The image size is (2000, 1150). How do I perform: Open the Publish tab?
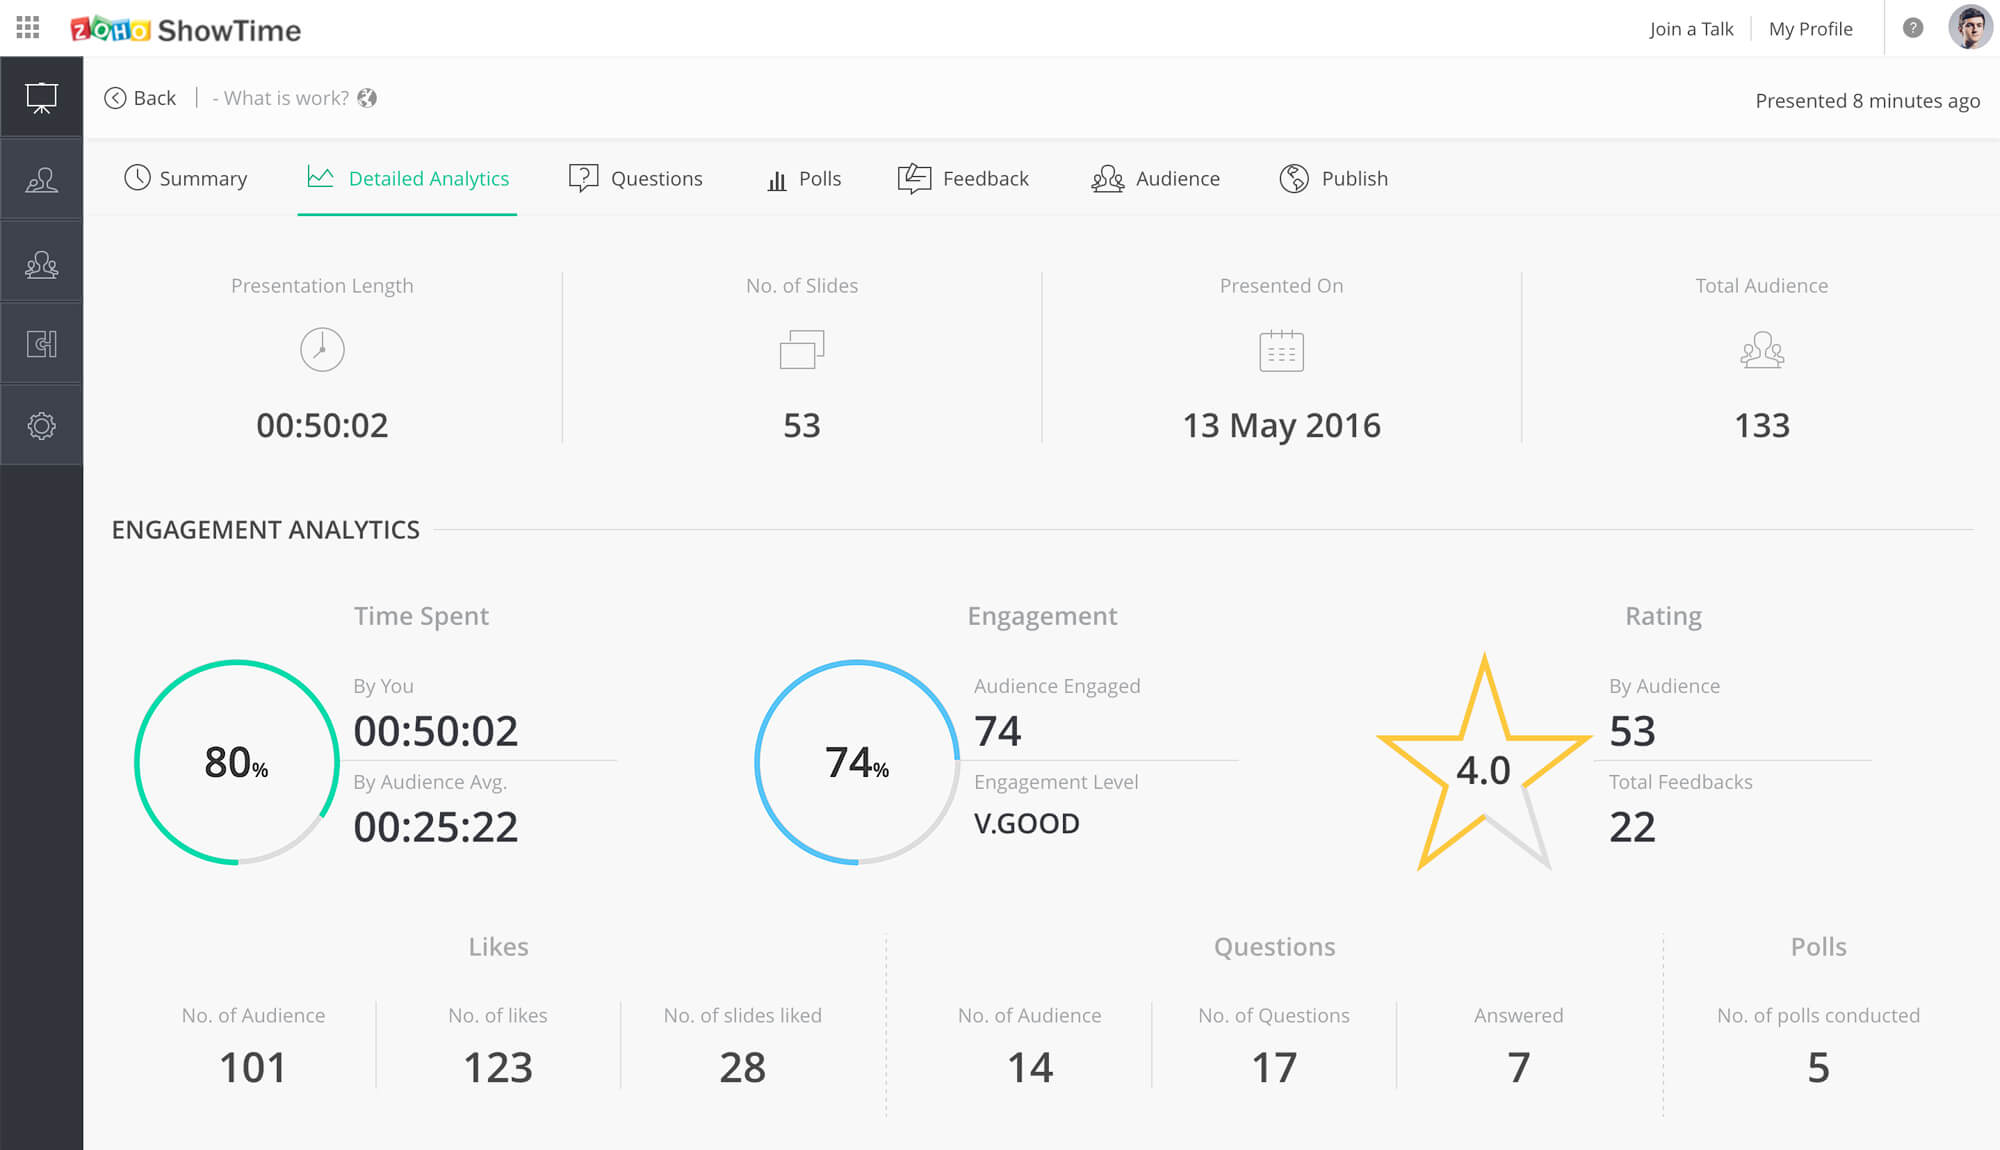1334,178
